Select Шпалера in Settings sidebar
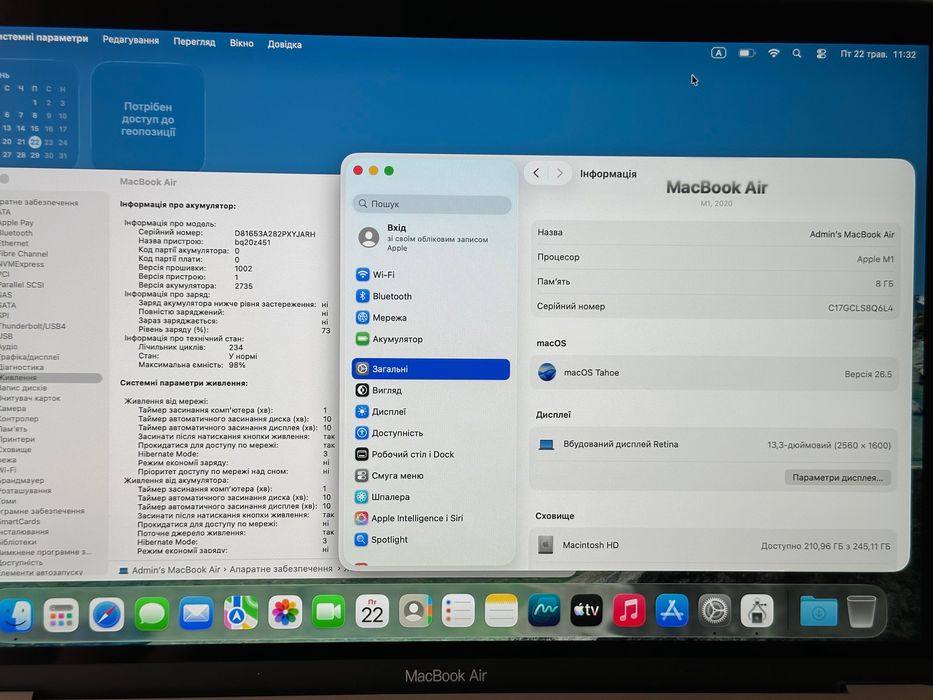 click(x=431, y=496)
